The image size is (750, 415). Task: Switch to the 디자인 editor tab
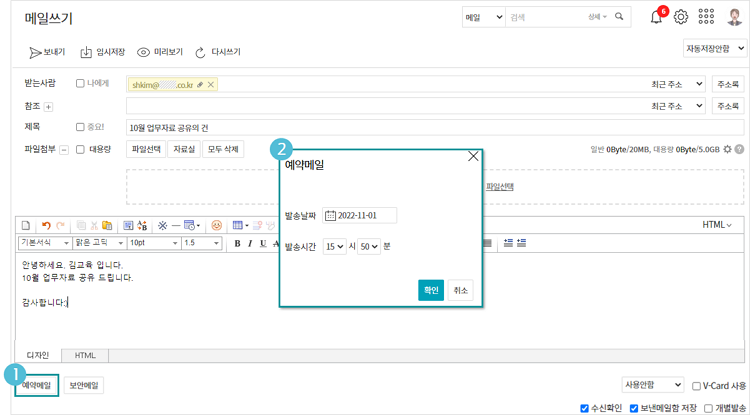coord(38,356)
